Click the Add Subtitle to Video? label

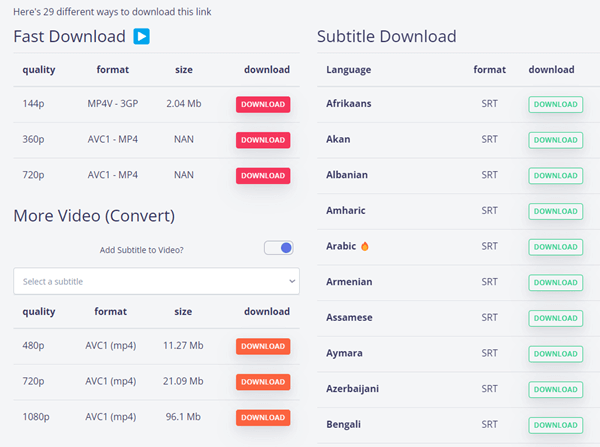click(142, 250)
